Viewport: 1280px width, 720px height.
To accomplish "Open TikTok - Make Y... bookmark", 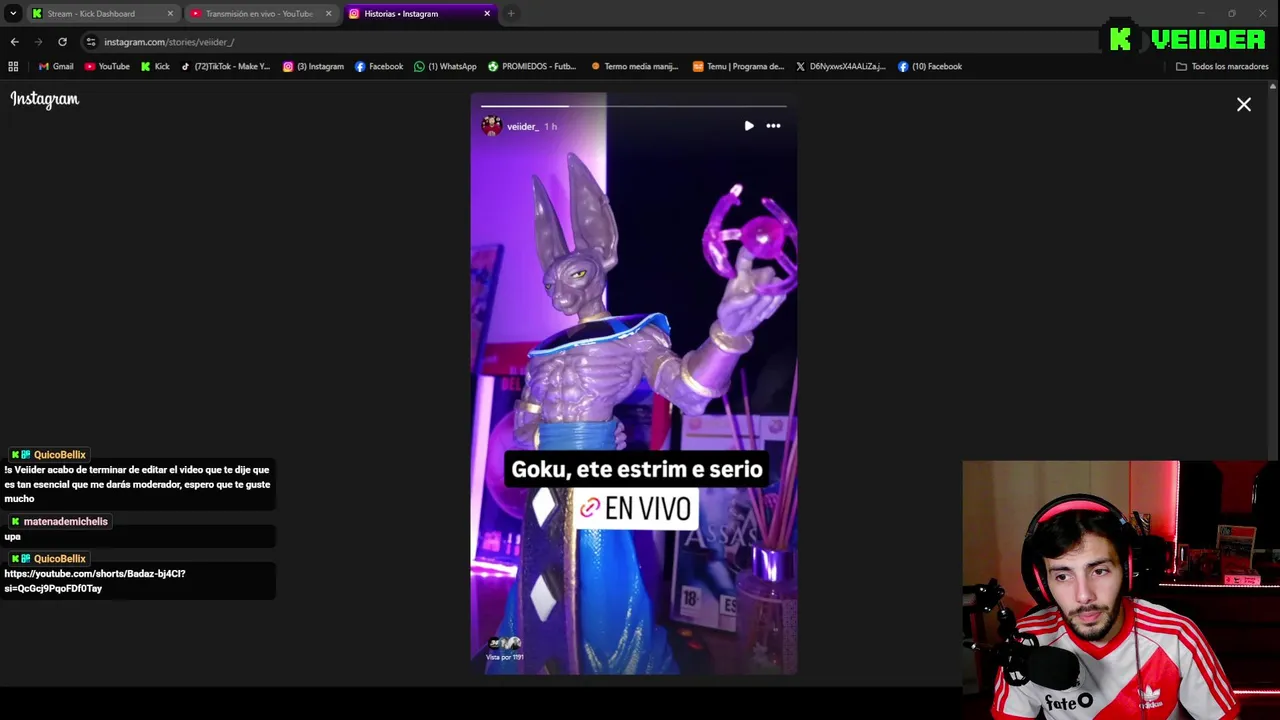I will [x=226, y=67].
